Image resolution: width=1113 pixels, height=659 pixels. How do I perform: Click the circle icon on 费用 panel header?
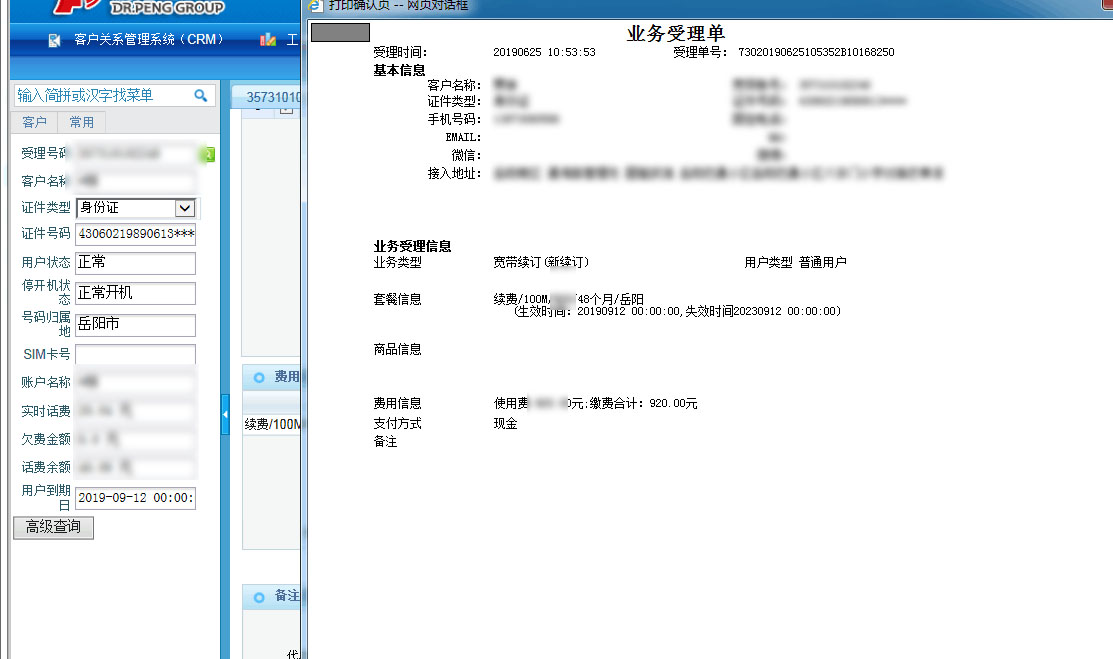(x=259, y=377)
